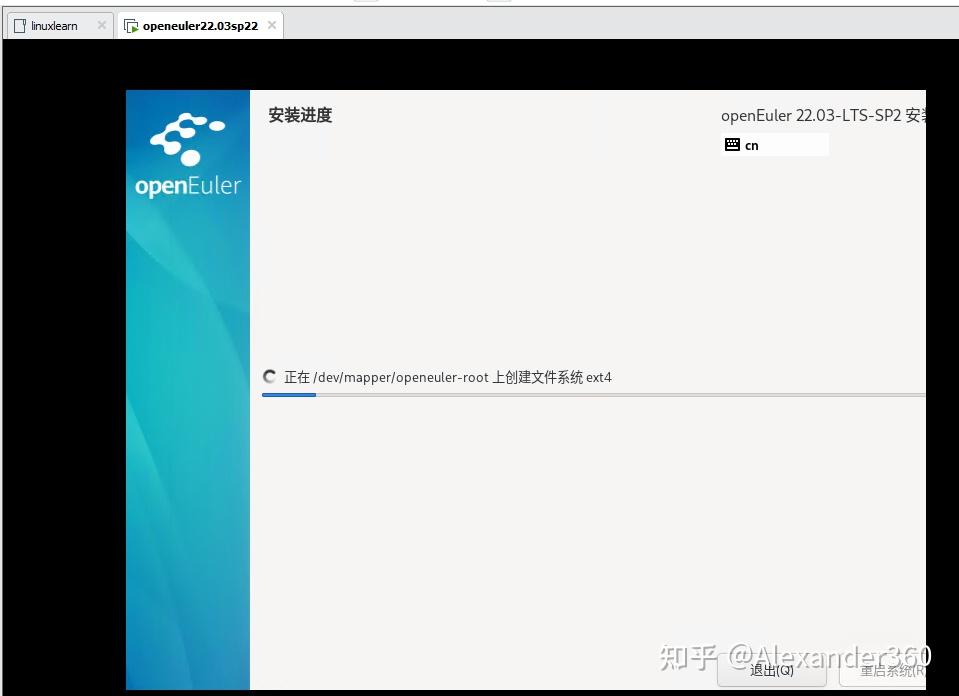Screen dimensions: 959x696
Task: Close the openeuler22.03sp22 tab
Action: tap(271, 25)
